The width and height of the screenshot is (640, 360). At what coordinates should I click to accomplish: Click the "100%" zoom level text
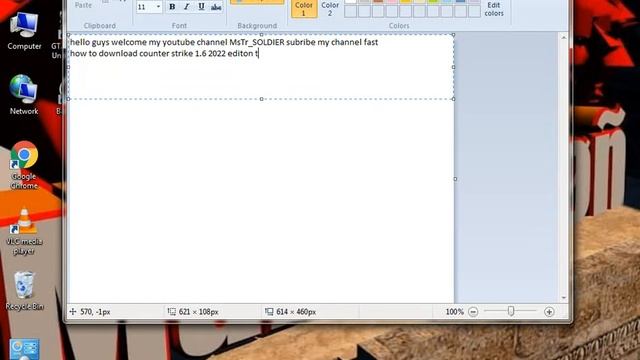[455, 312]
